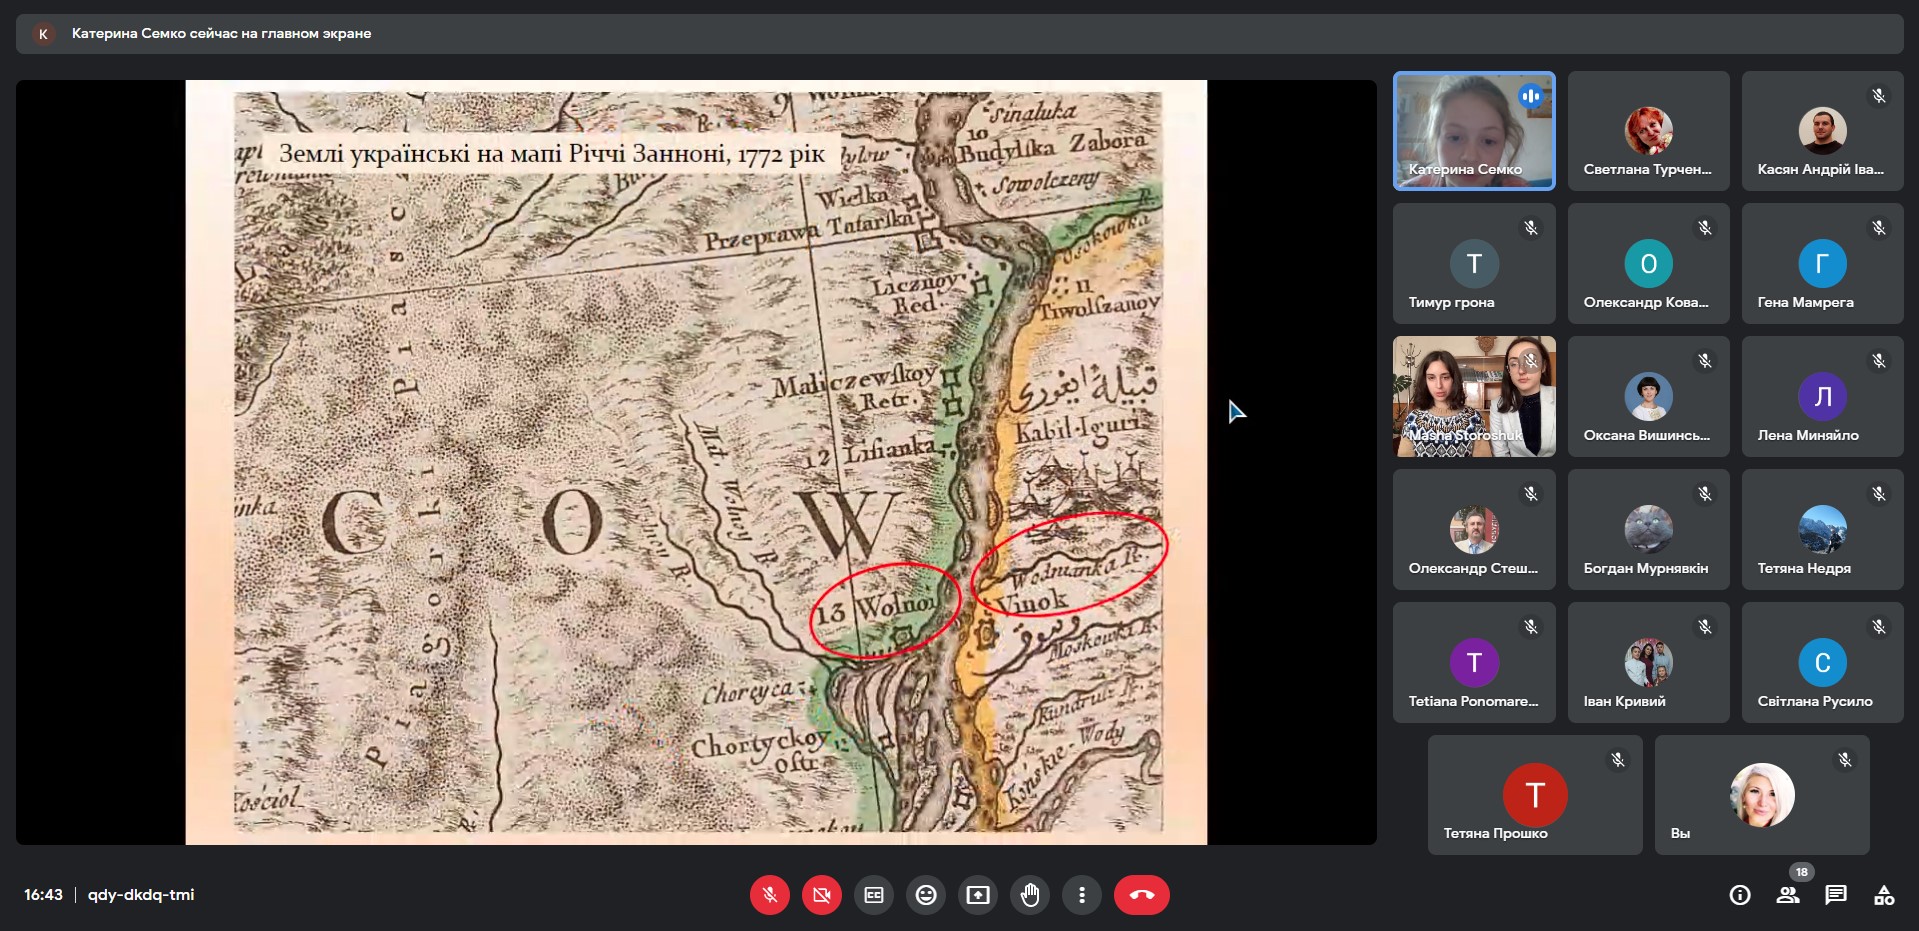Click Masha Storoshuk video tile
1919x931 pixels.
1474,397
